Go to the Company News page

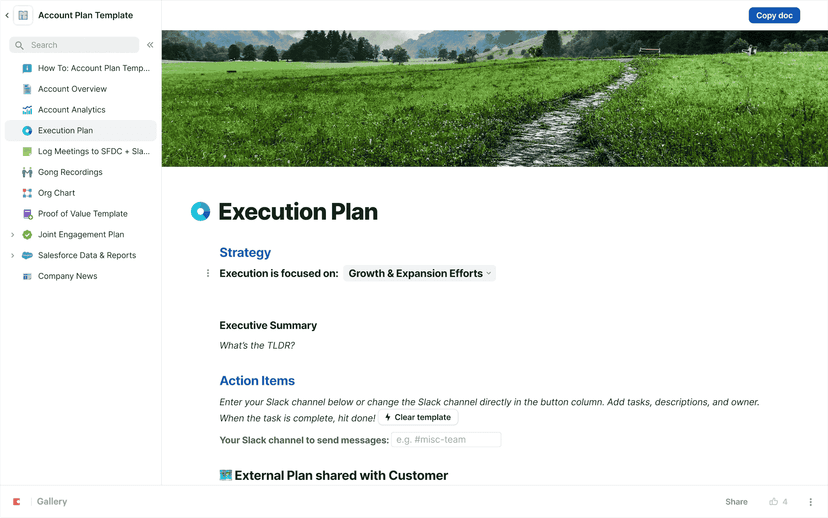(x=67, y=276)
